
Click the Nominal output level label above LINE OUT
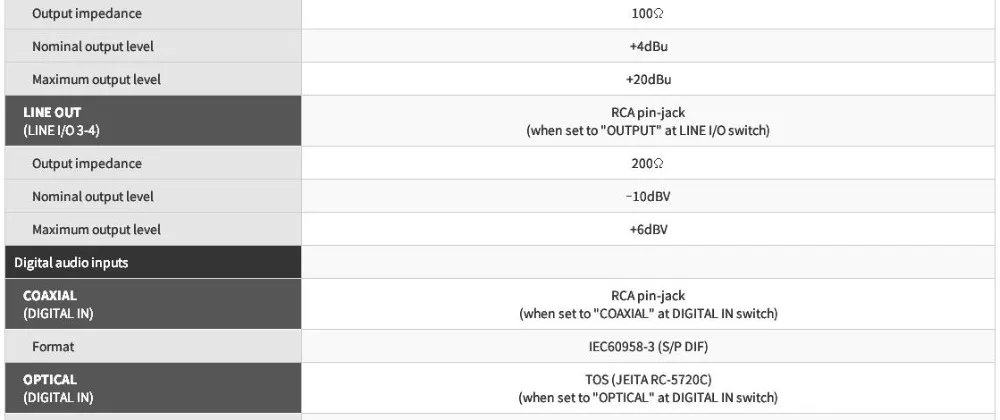pos(93,47)
